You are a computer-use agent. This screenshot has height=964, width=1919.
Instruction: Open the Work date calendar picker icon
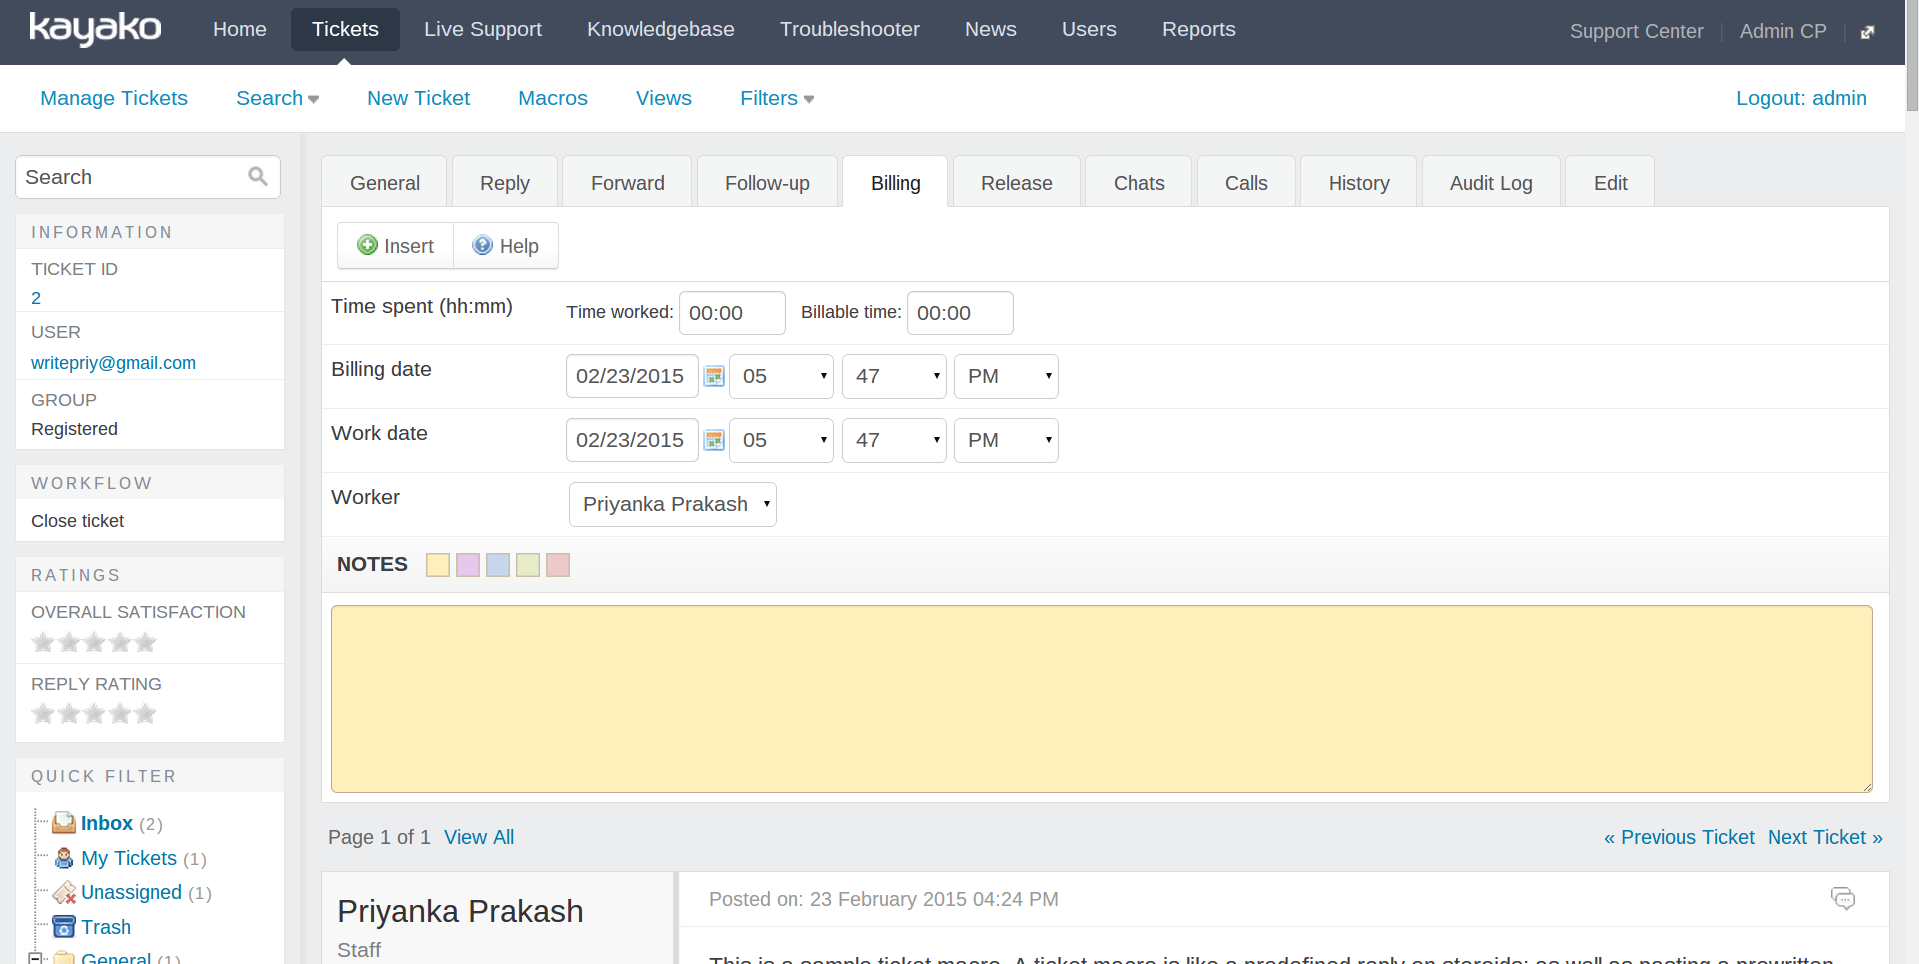[x=714, y=440]
